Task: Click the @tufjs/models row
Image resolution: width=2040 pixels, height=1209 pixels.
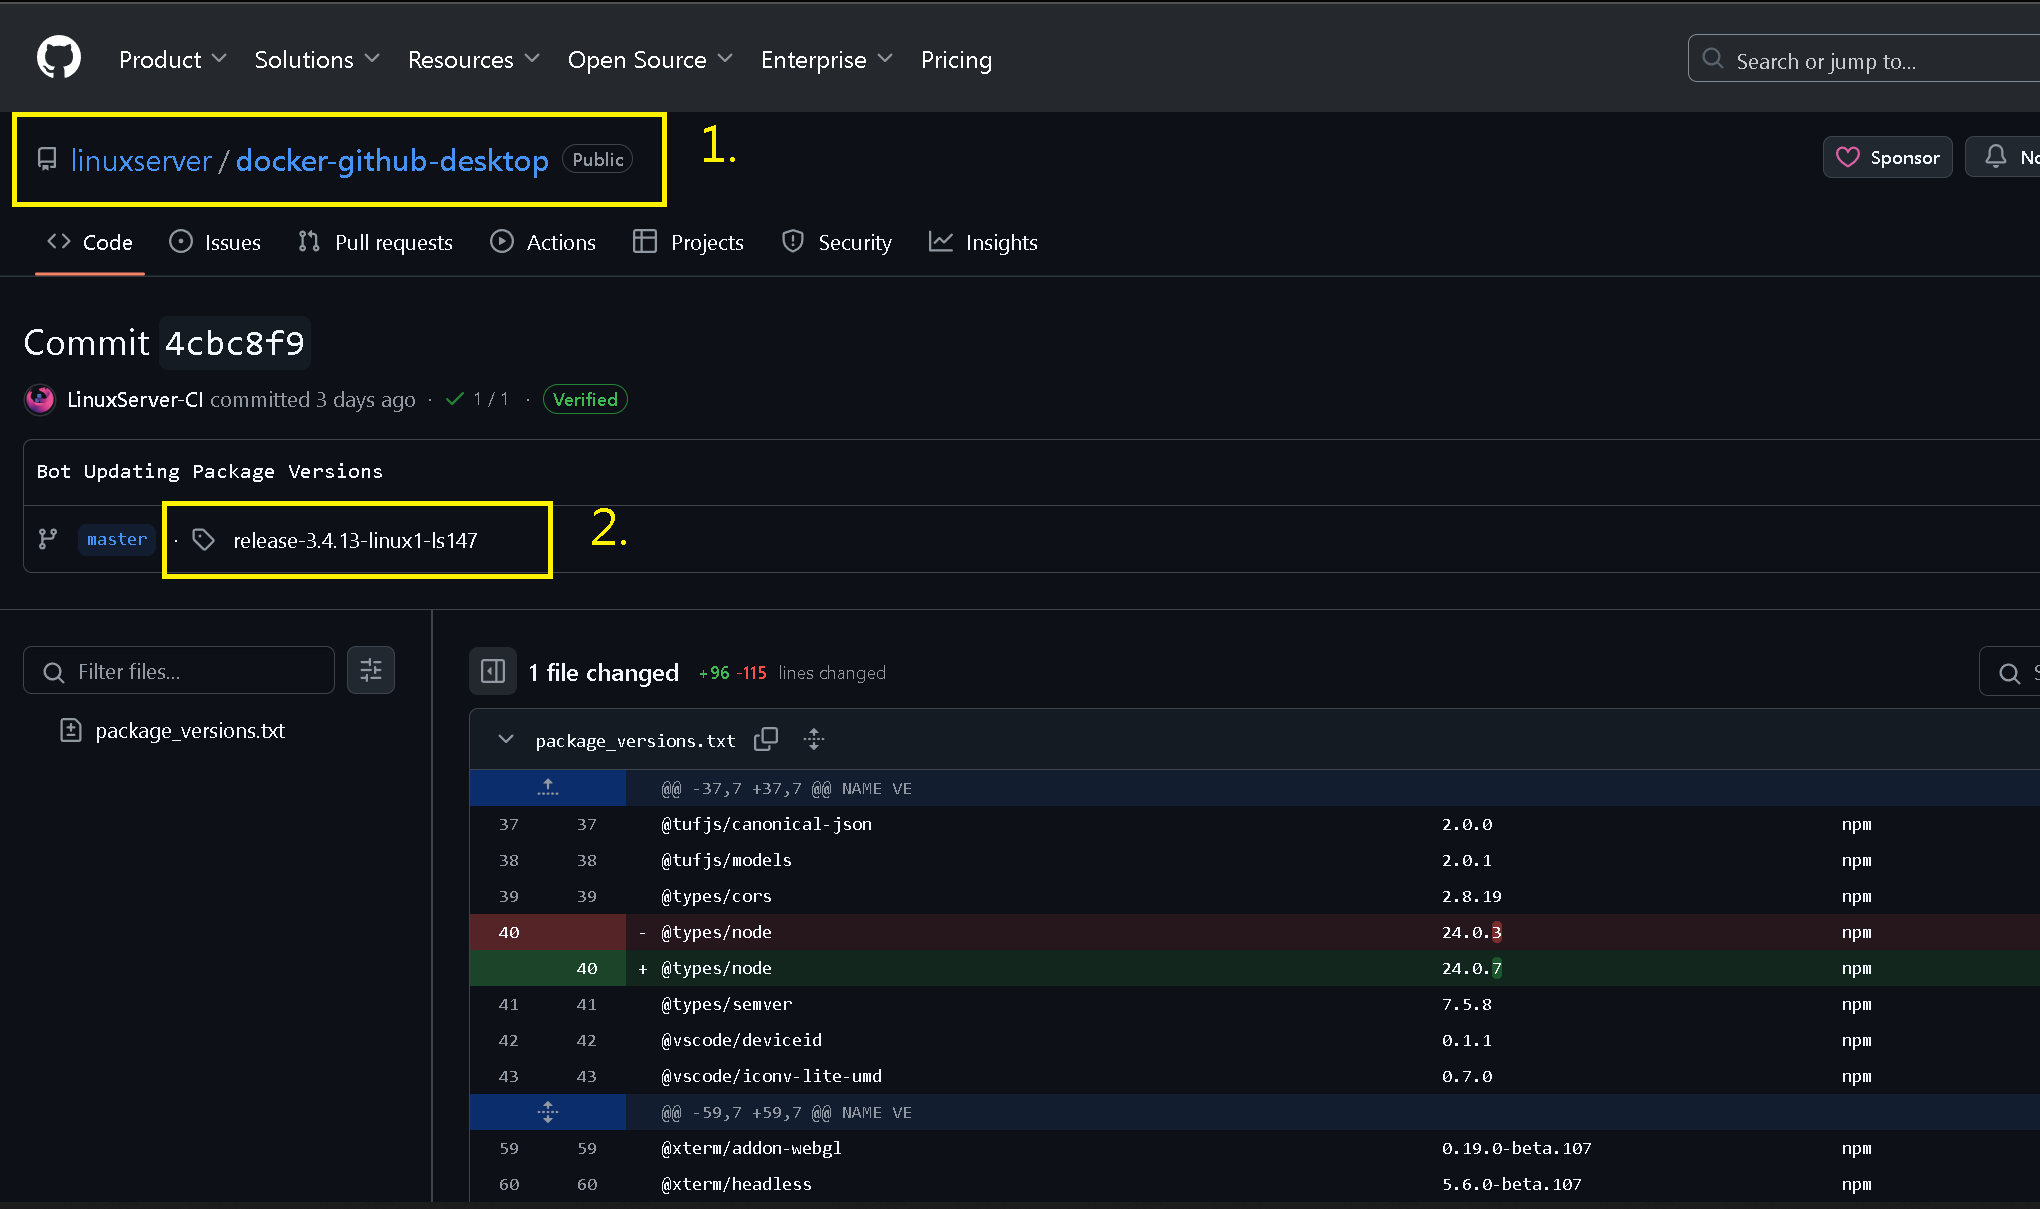Action: coord(1254,860)
